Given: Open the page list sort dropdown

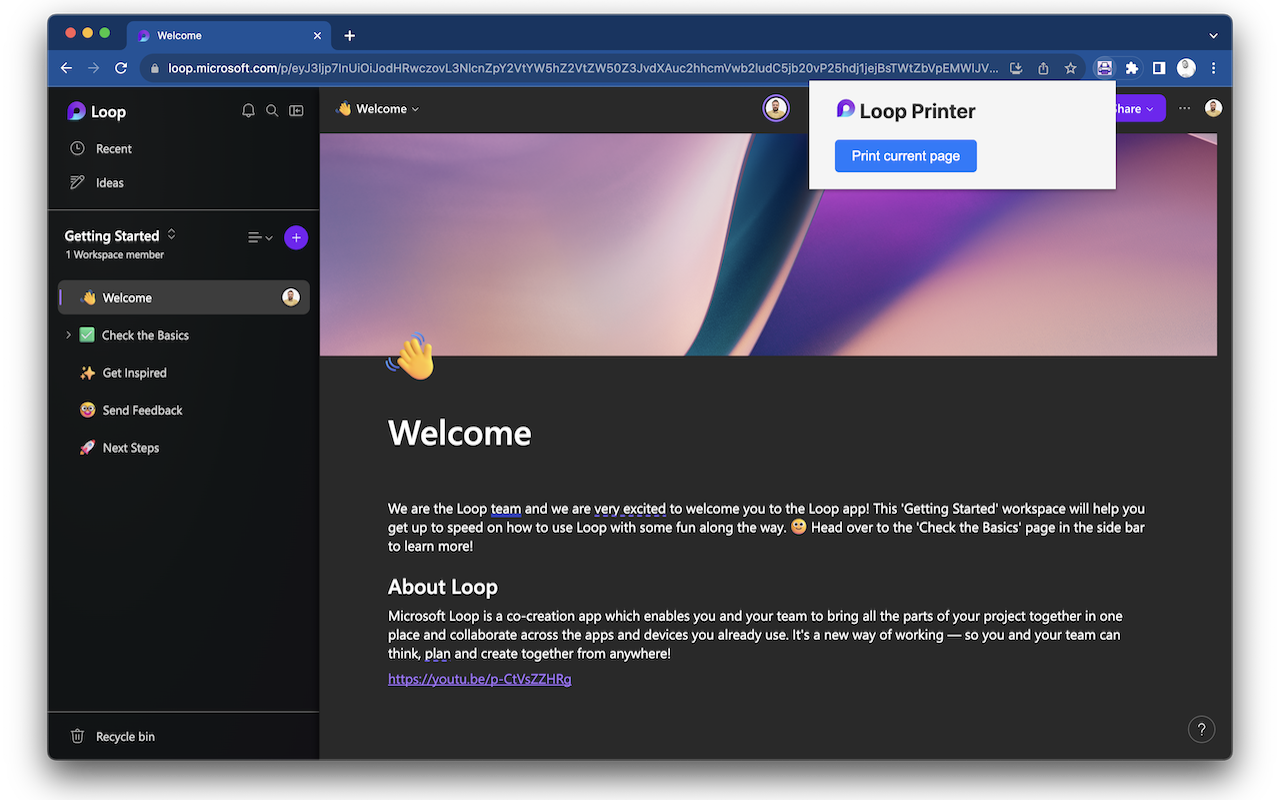Looking at the screenshot, I should [260, 237].
